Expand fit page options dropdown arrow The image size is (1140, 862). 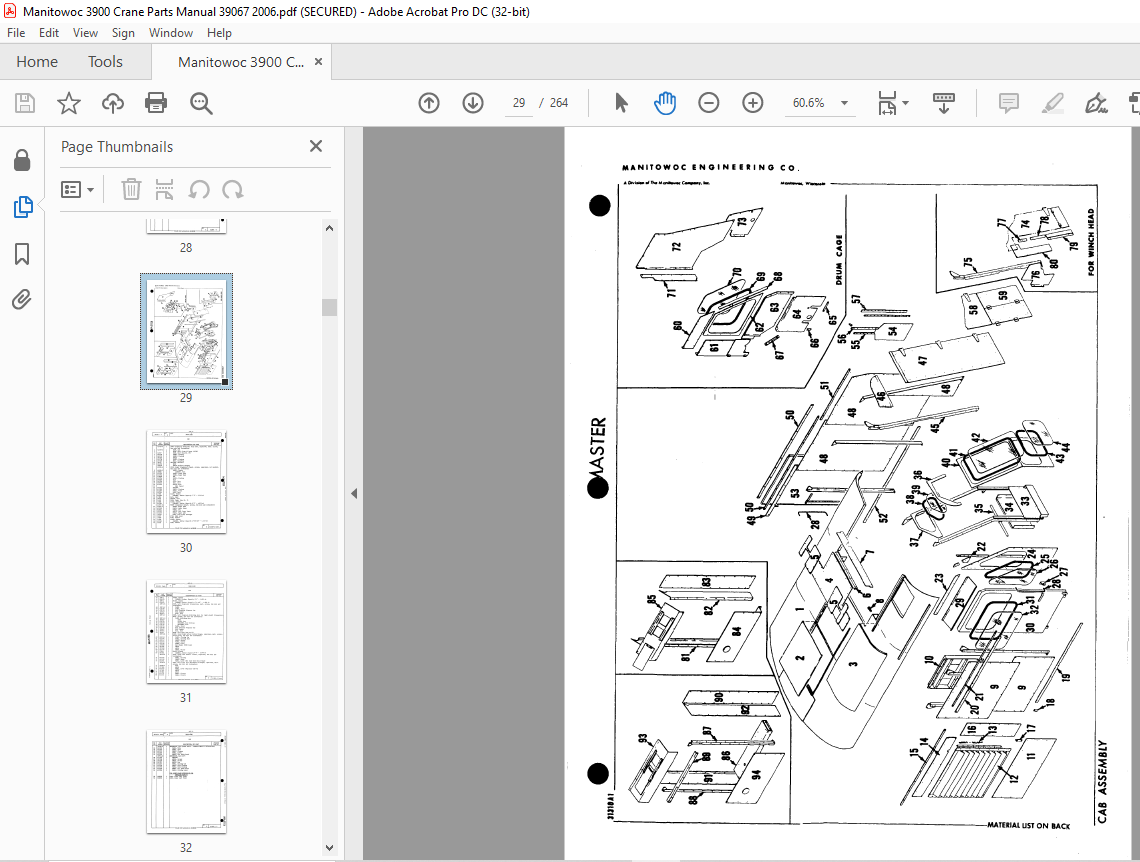[x=906, y=103]
